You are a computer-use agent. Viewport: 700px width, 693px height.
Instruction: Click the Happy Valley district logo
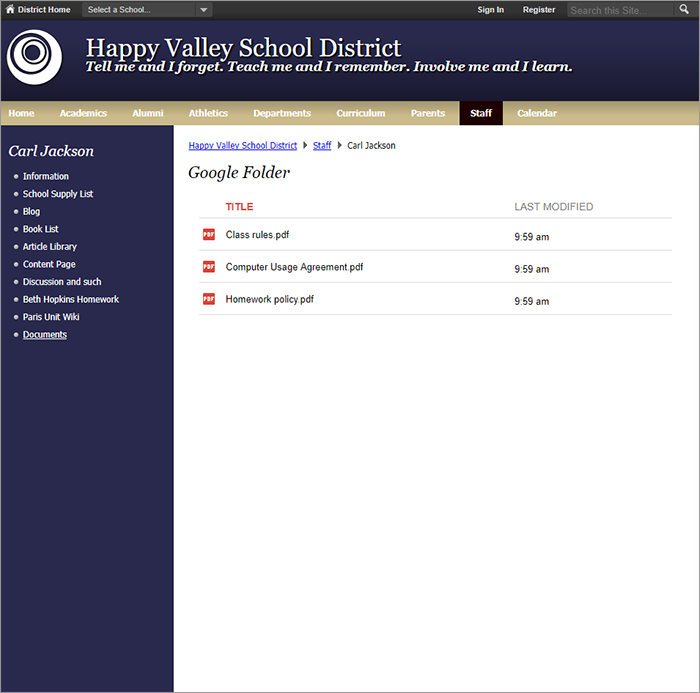point(34,57)
